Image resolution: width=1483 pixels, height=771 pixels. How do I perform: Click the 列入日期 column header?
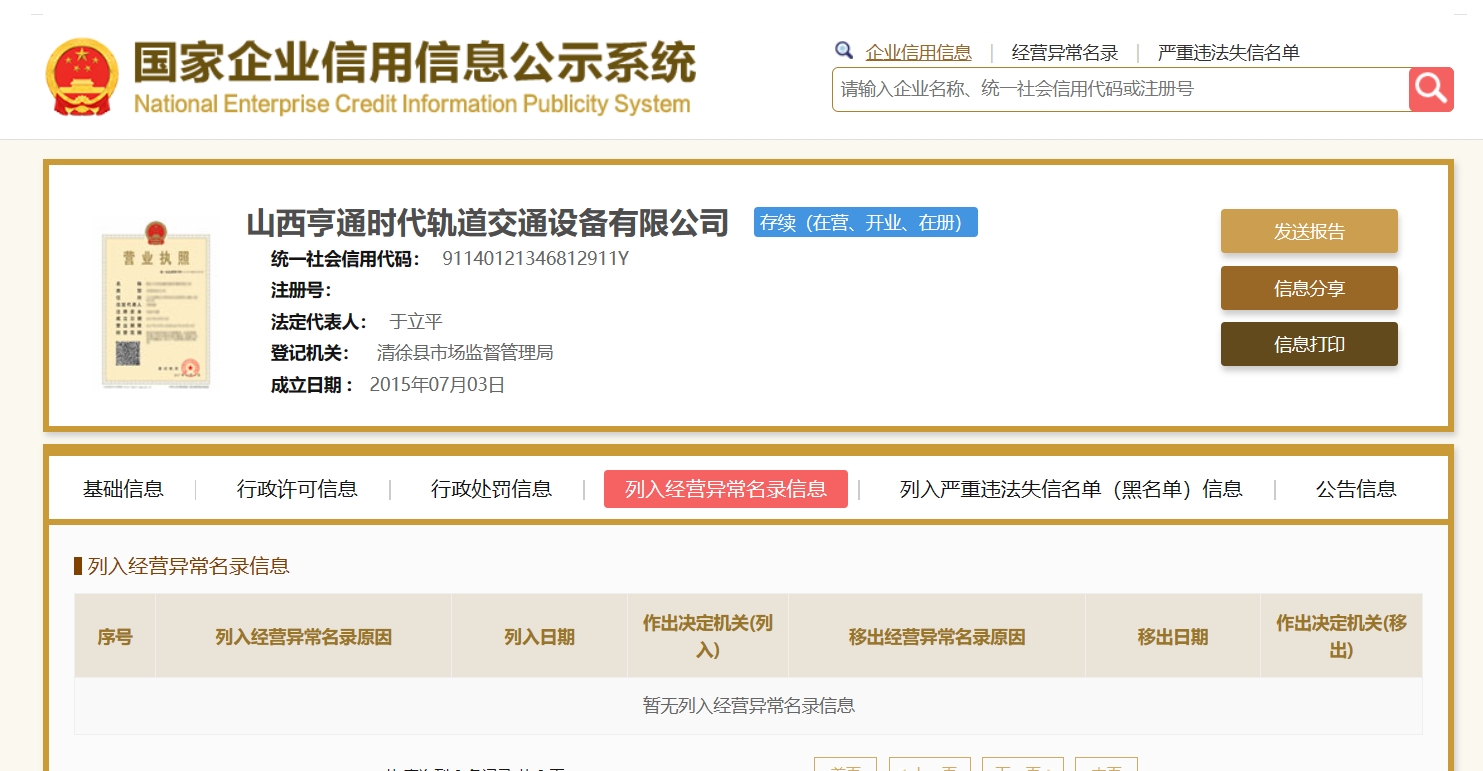click(539, 637)
